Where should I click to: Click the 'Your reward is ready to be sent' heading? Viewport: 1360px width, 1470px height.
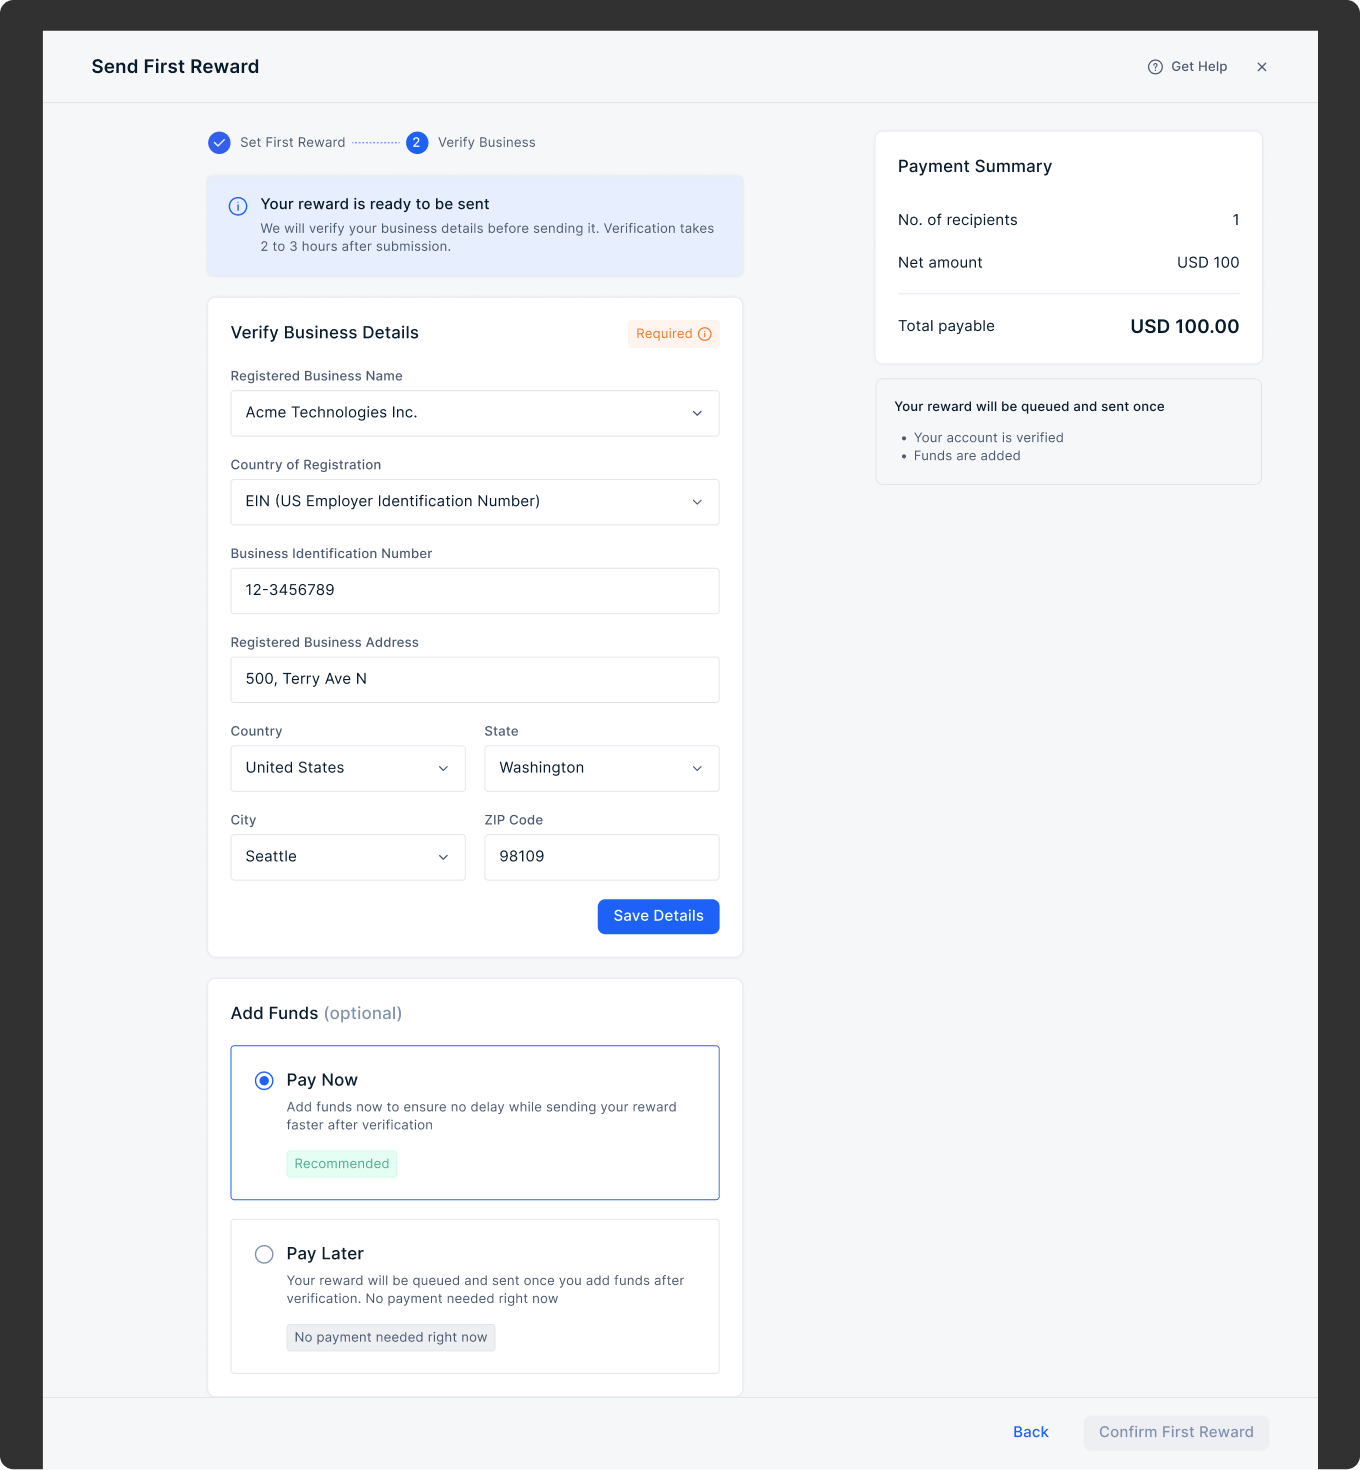[x=375, y=204]
